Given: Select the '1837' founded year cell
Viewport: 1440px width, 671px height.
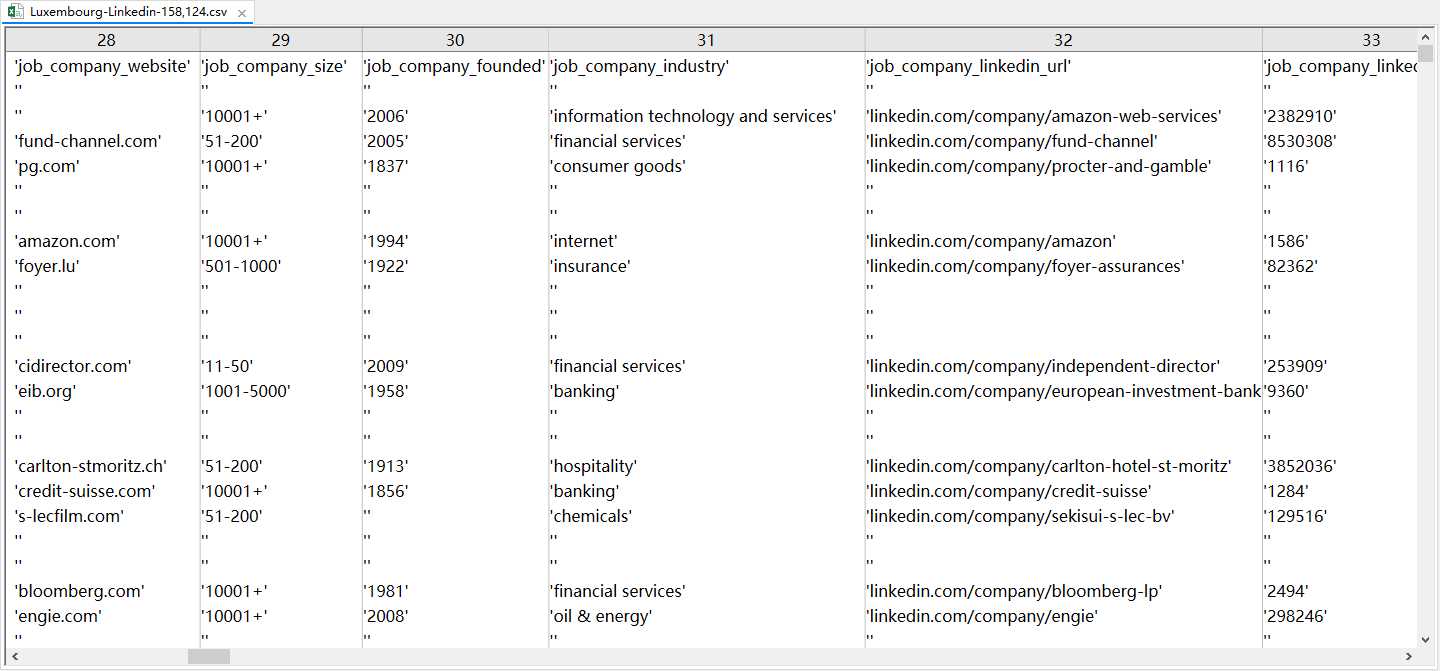Looking at the screenshot, I should pyautogui.click(x=455, y=166).
